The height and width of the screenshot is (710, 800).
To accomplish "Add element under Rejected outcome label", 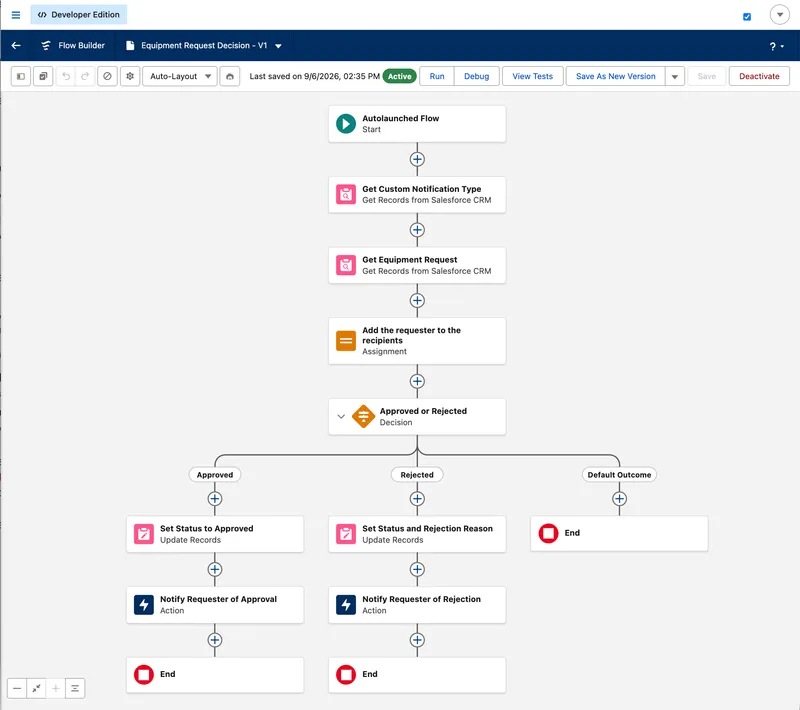I will tap(417, 498).
